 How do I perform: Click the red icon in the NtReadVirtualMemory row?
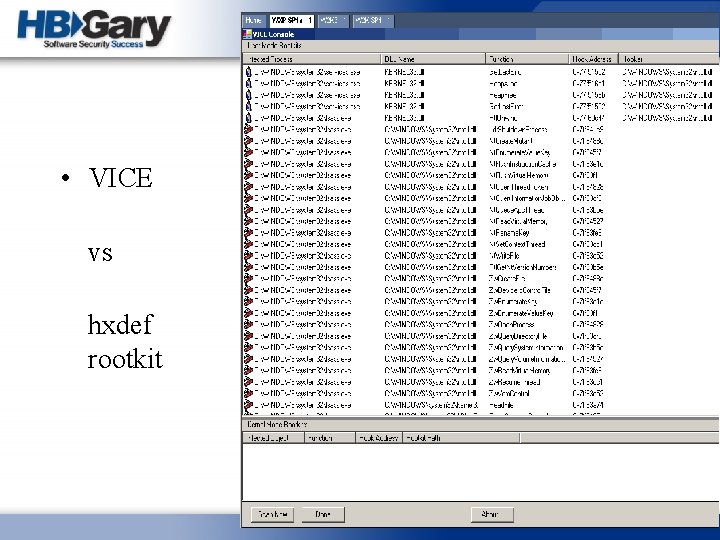(x=248, y=221)
